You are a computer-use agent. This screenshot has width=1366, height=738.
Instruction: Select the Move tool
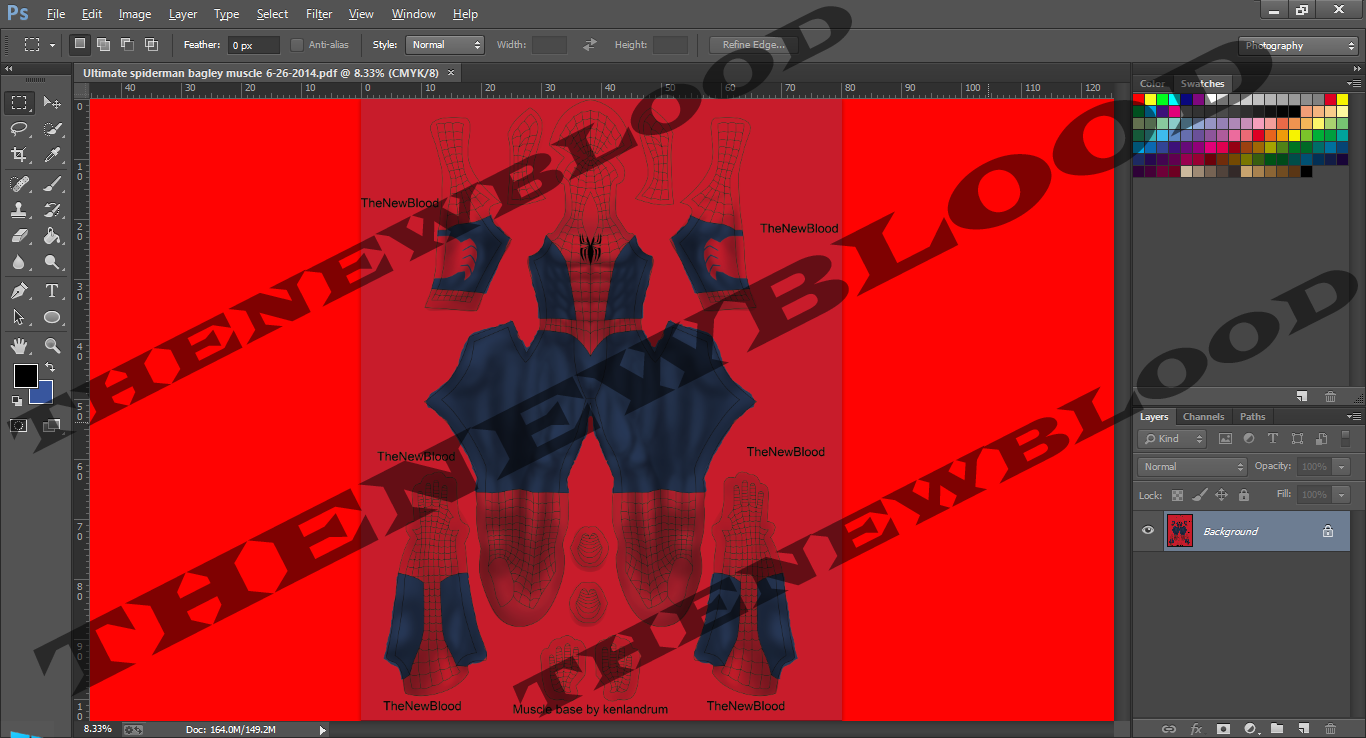click(x=52, y=103)
